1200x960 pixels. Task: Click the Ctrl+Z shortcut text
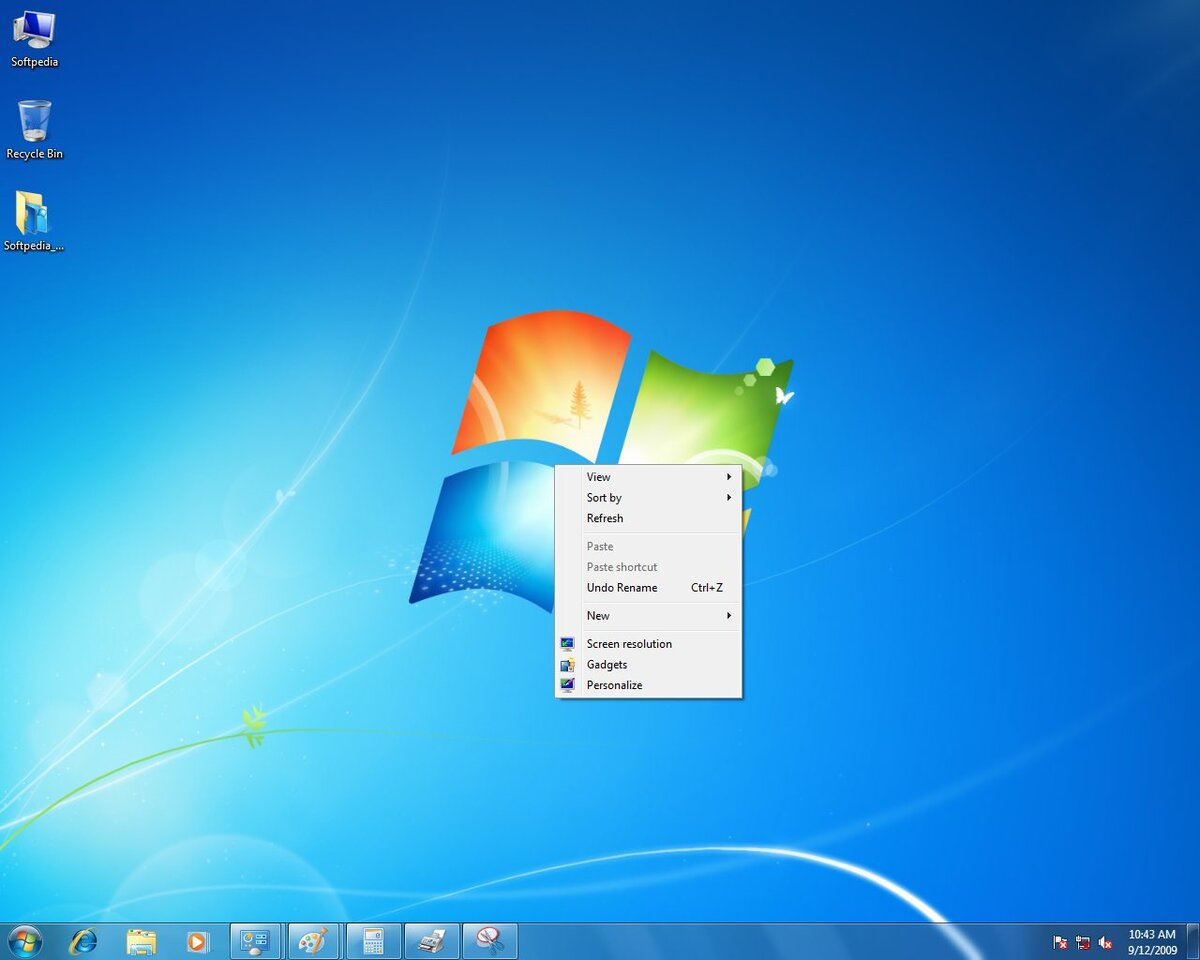(x=707, y=588)
